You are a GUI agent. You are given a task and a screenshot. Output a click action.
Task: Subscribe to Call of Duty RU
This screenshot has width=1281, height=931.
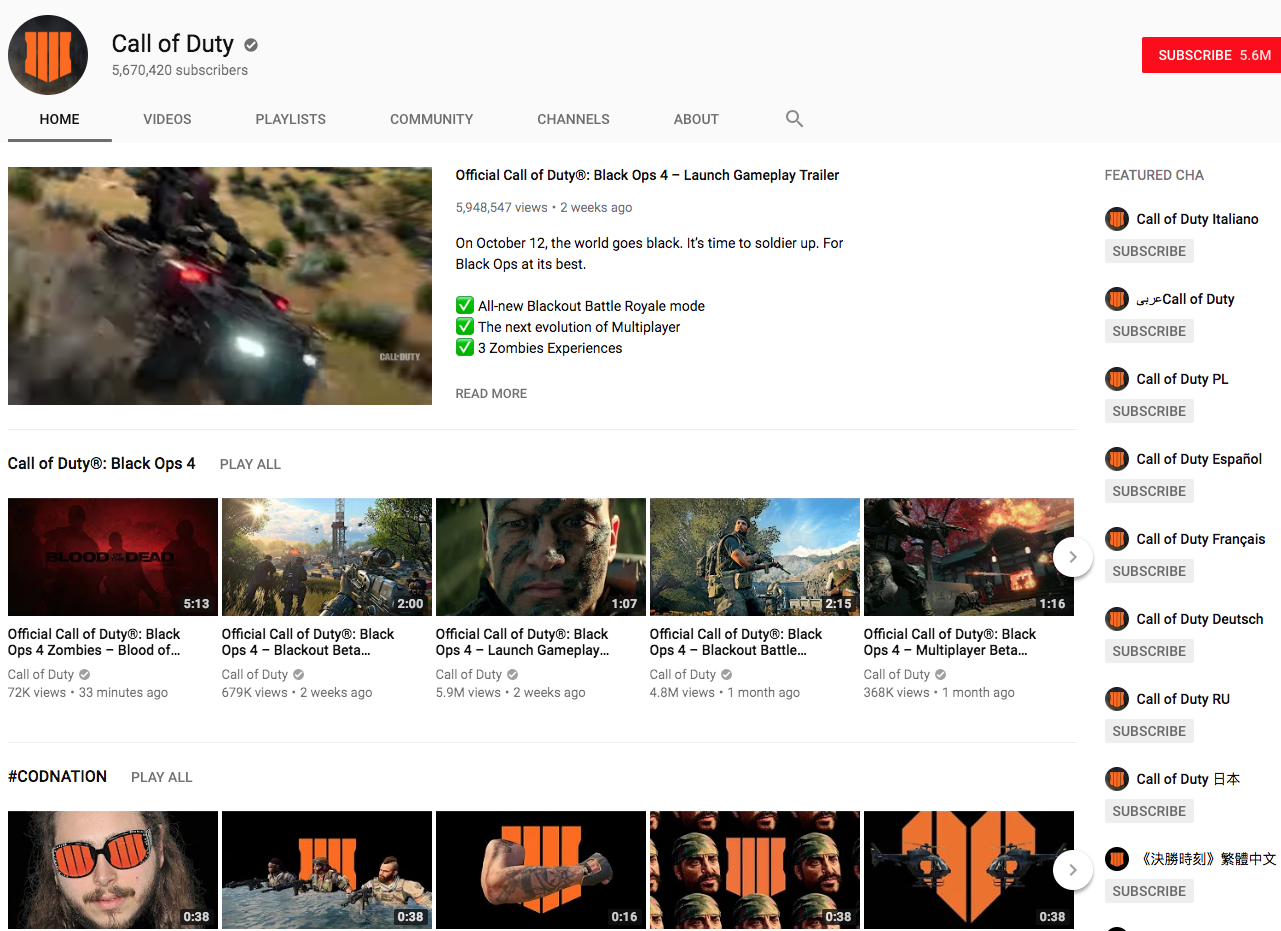1149,731
